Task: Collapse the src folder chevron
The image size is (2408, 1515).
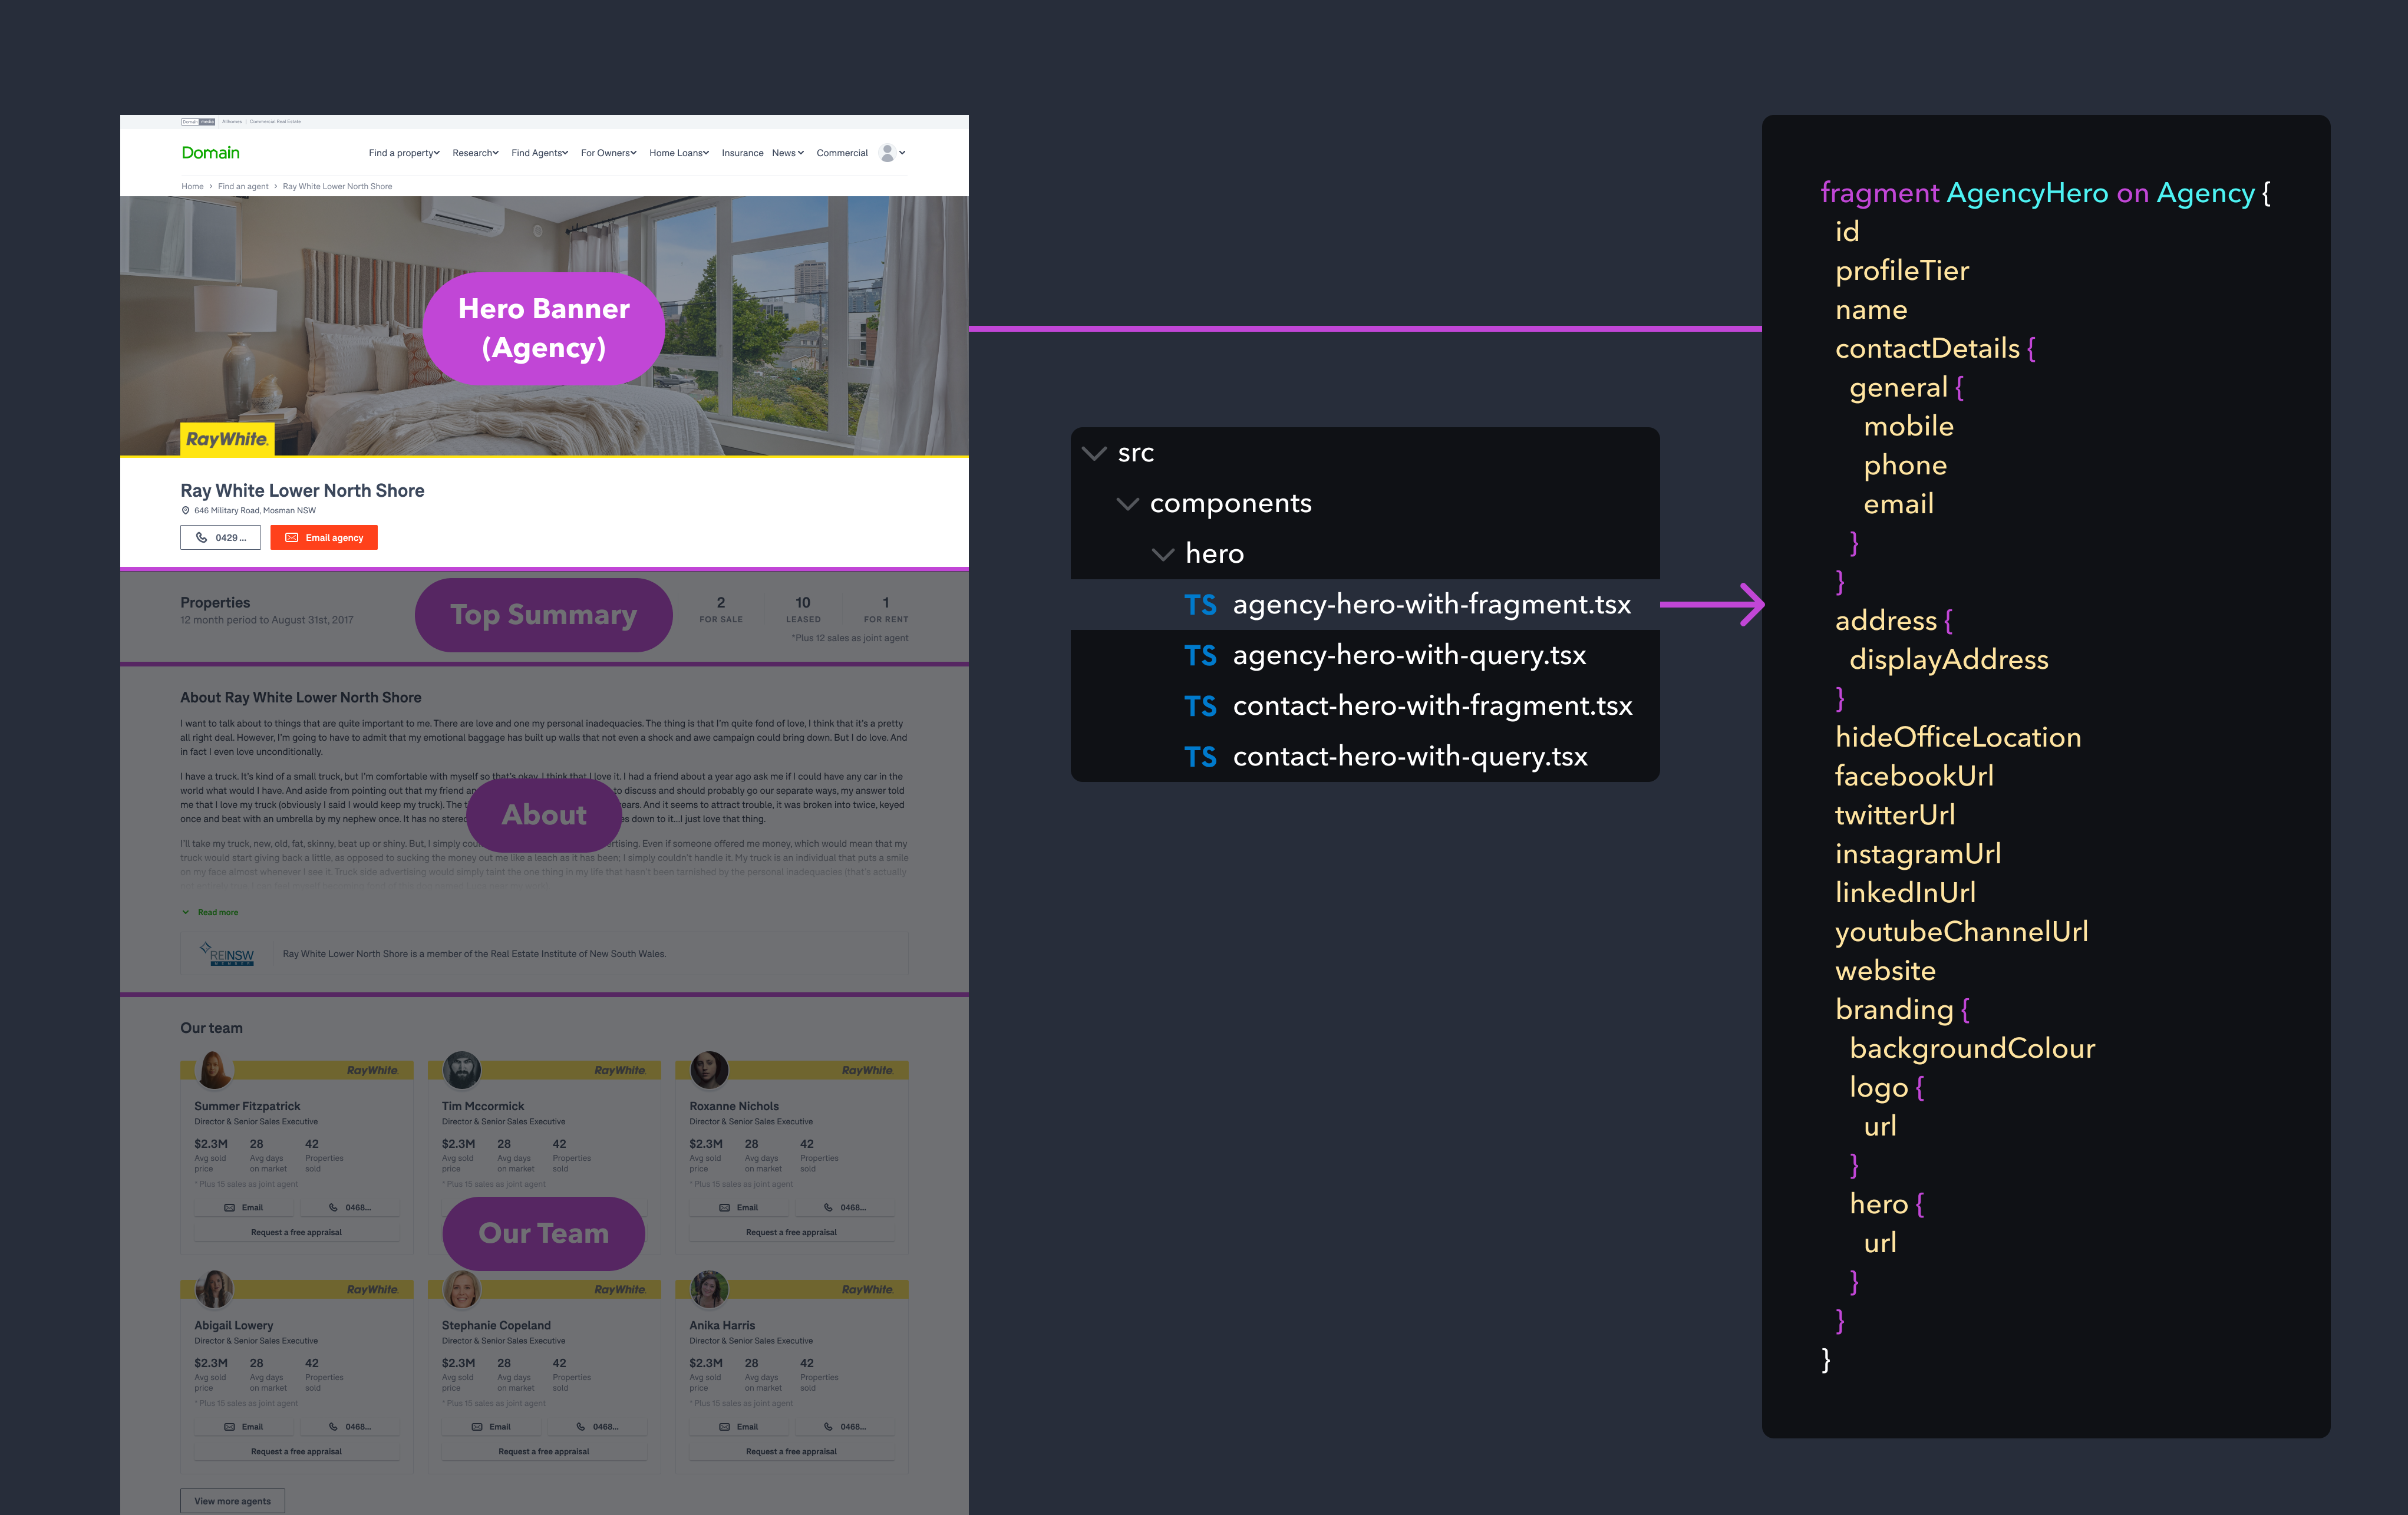Action: (1095, 454)
